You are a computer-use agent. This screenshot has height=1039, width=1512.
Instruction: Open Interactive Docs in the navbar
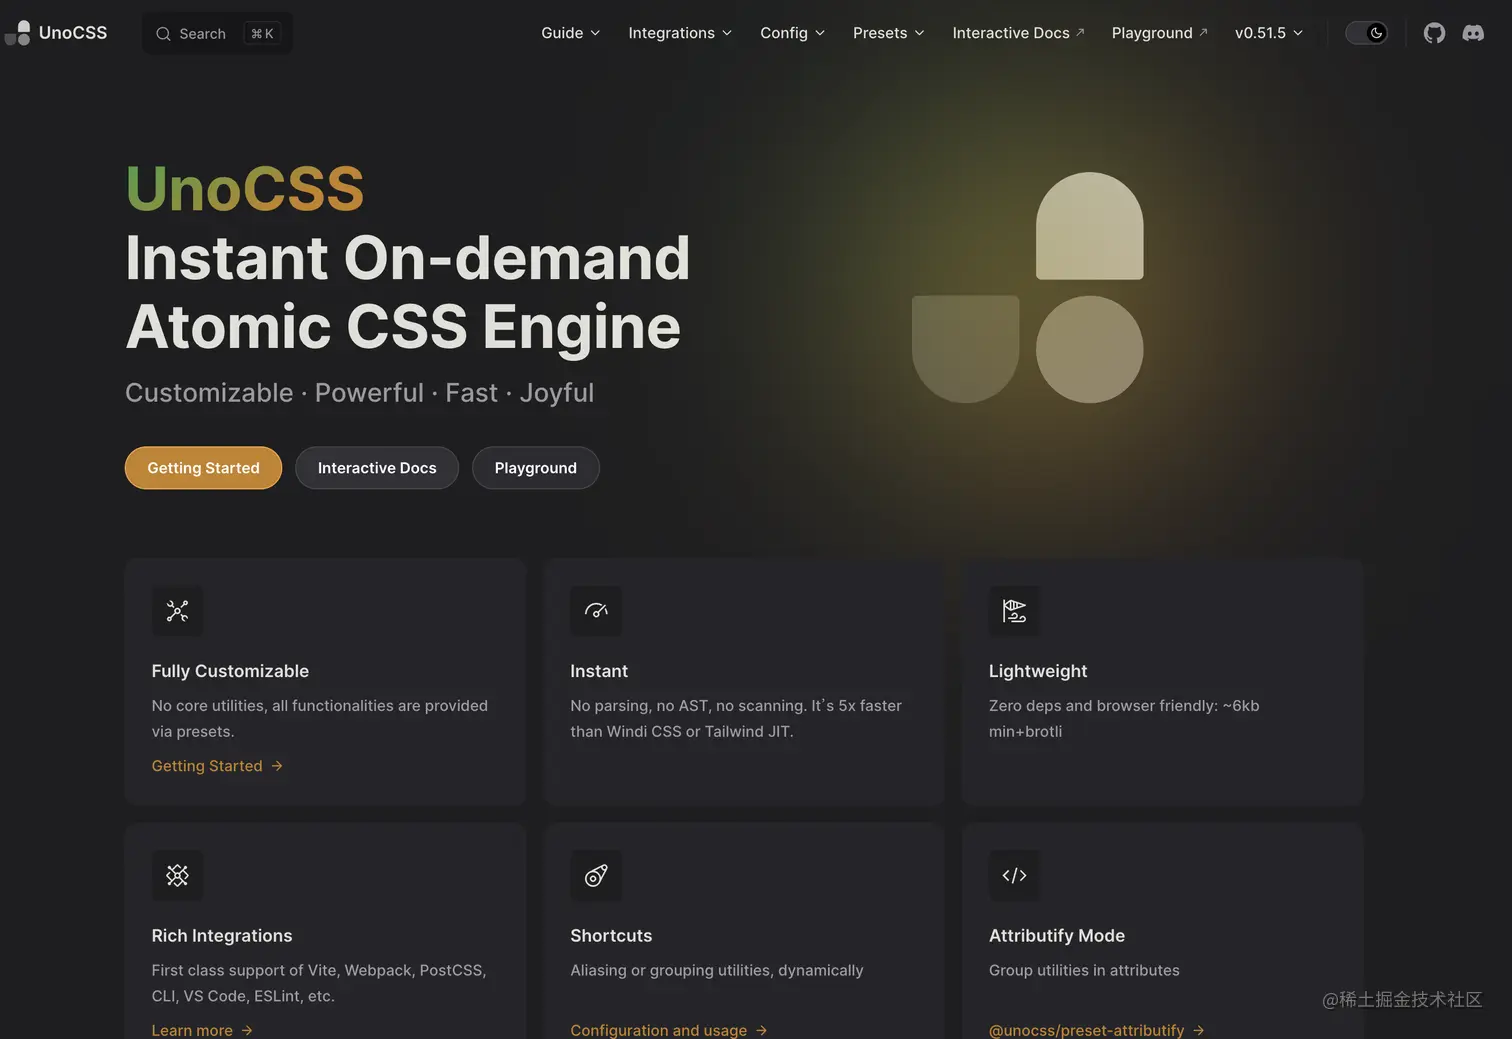point(1018,33)
